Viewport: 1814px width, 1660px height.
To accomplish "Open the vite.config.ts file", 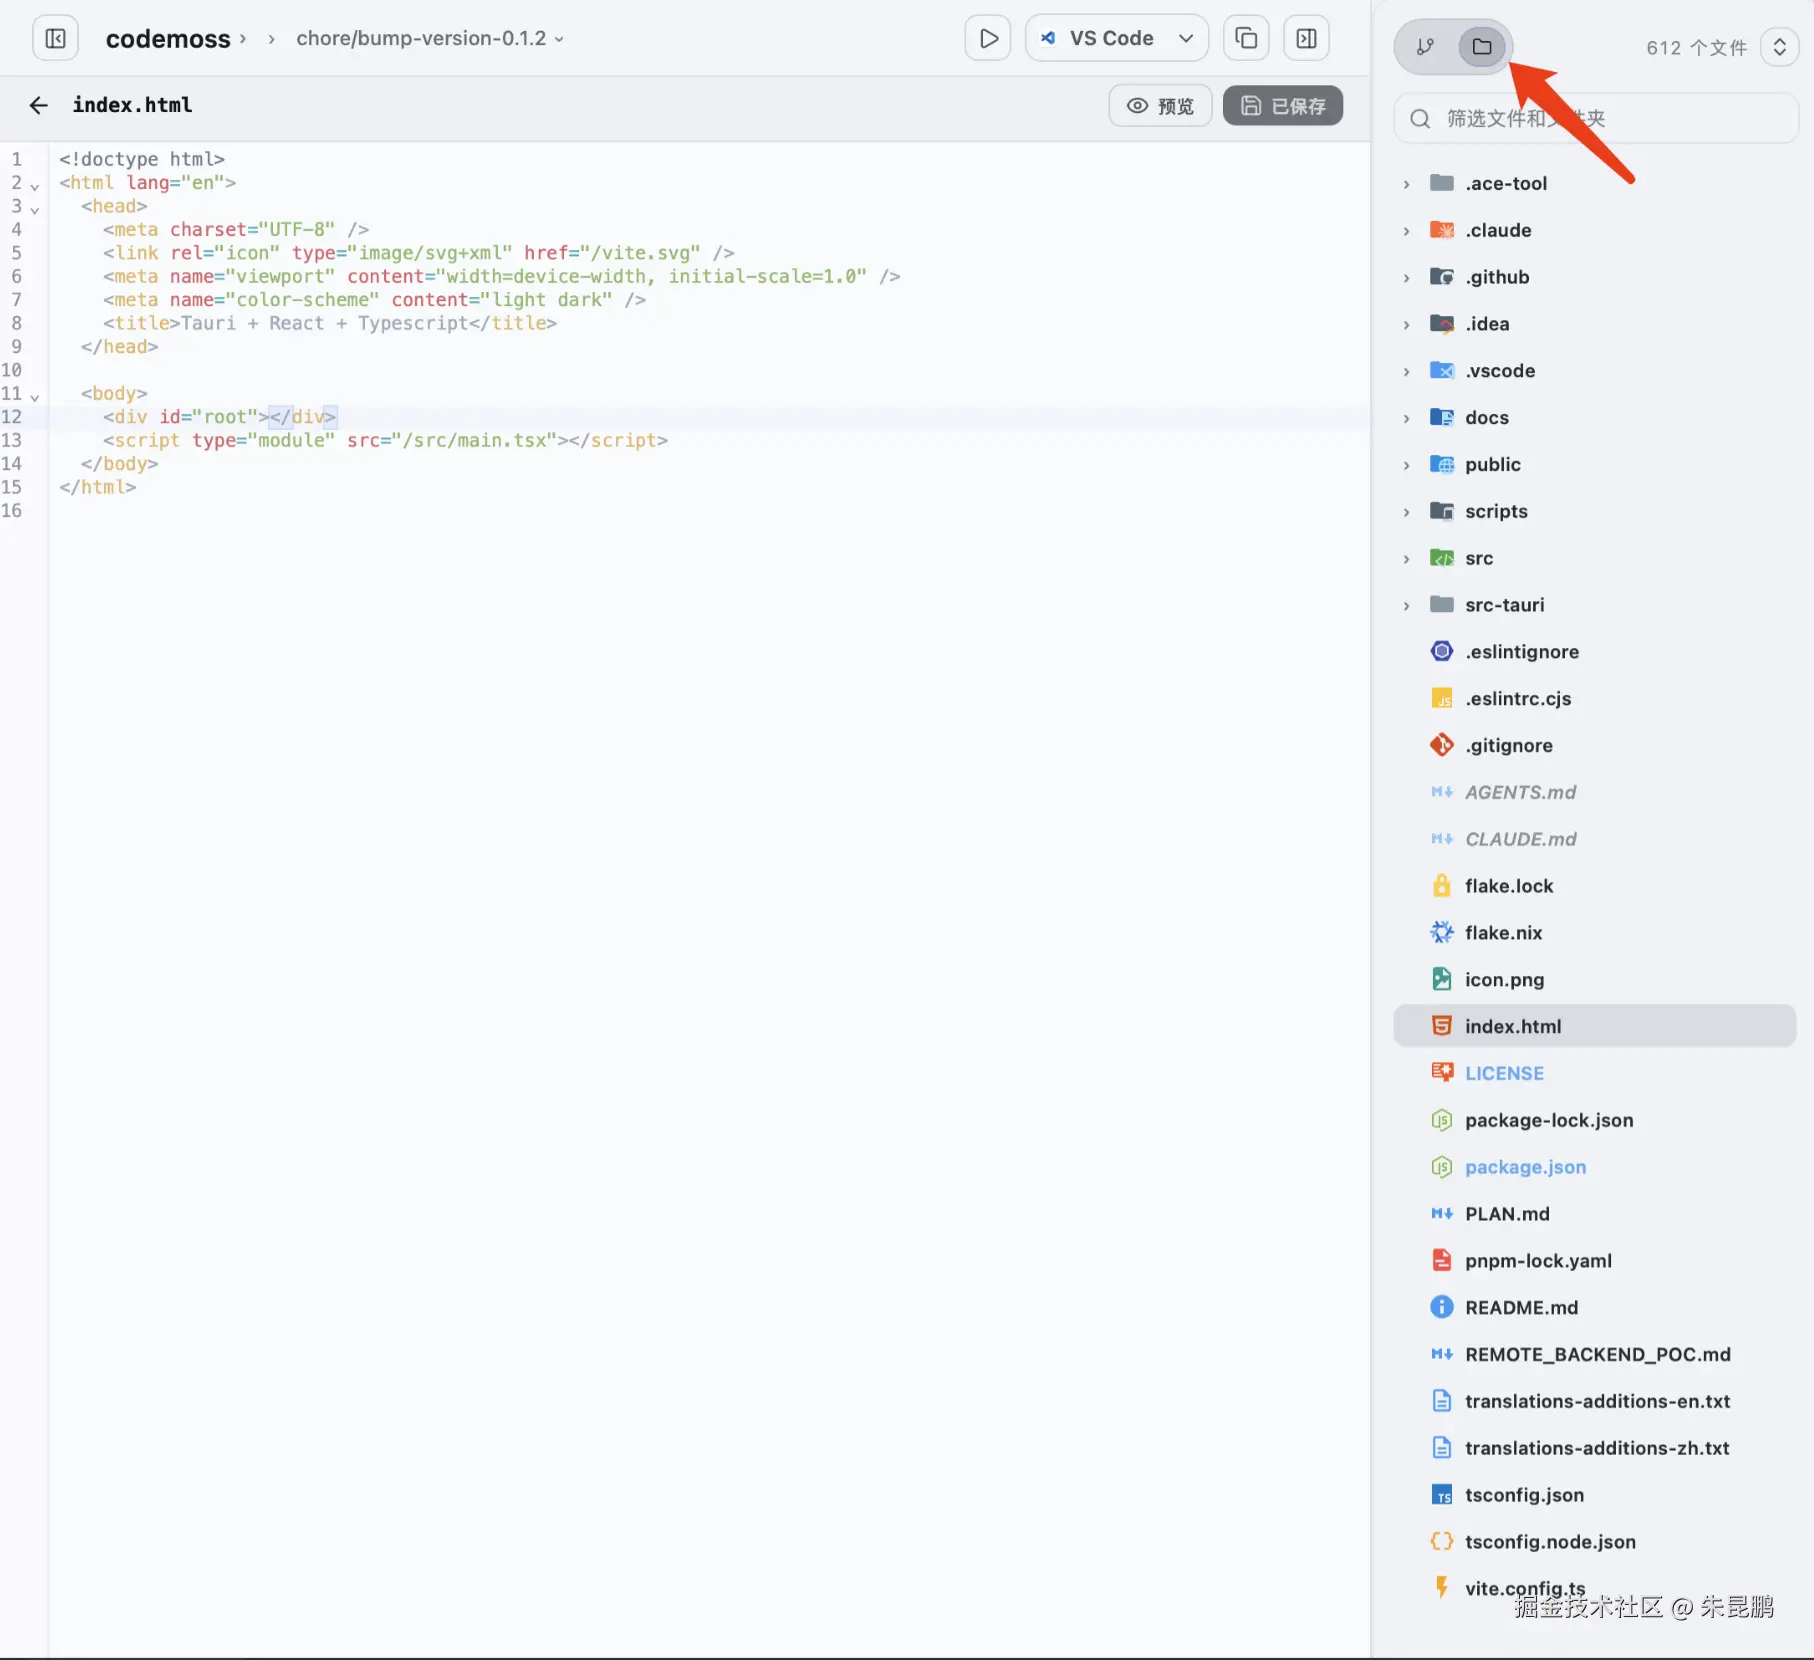I will pyautogui.click(x=1524, y=1588).
